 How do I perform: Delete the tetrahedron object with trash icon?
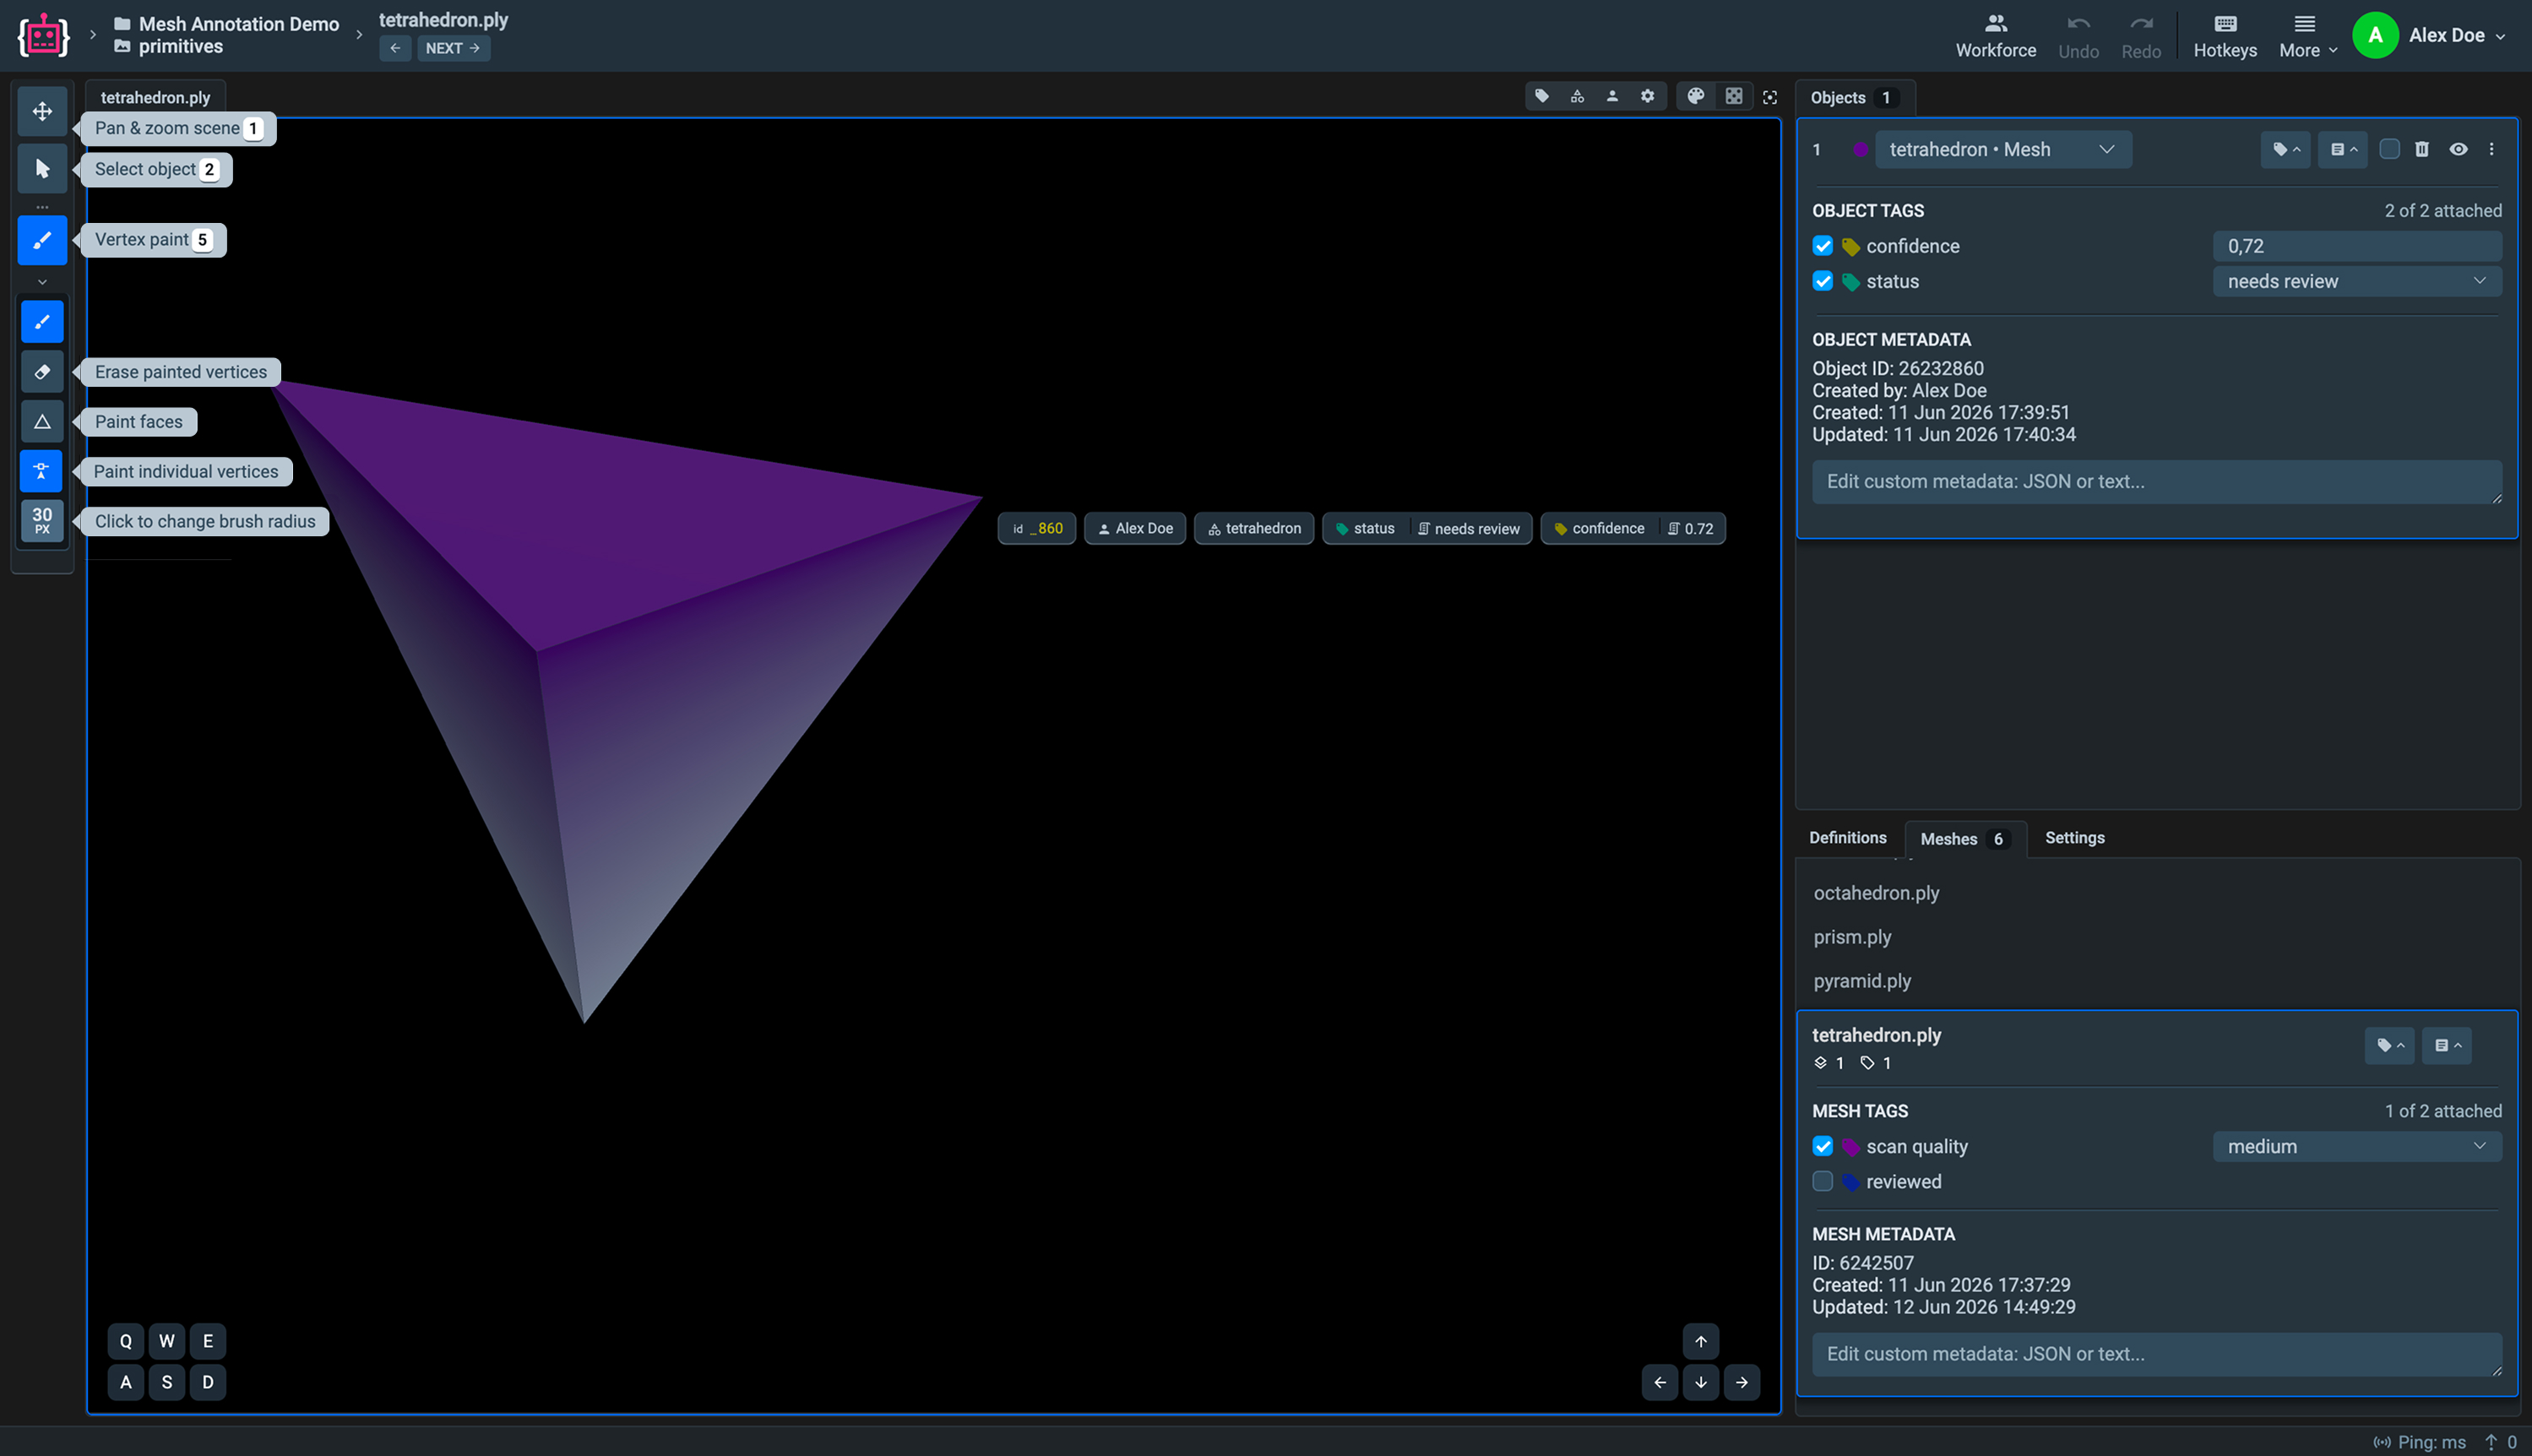(x=2421, y=150)
